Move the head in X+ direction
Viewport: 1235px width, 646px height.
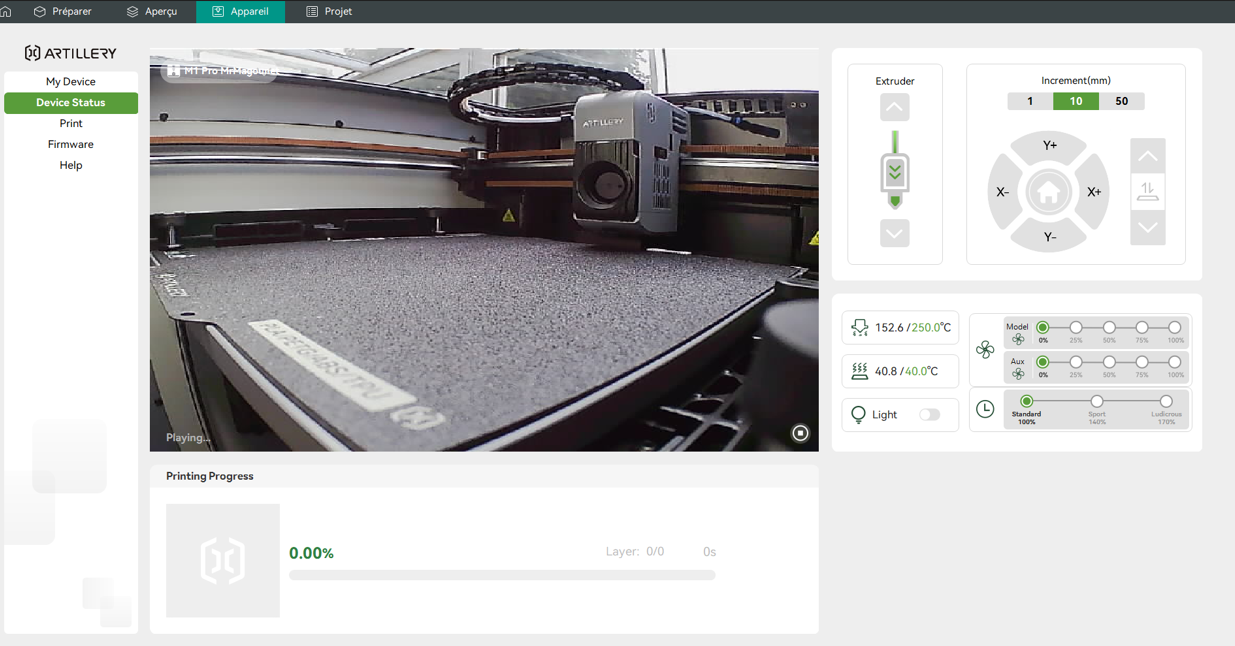[x=1094, y=192]
